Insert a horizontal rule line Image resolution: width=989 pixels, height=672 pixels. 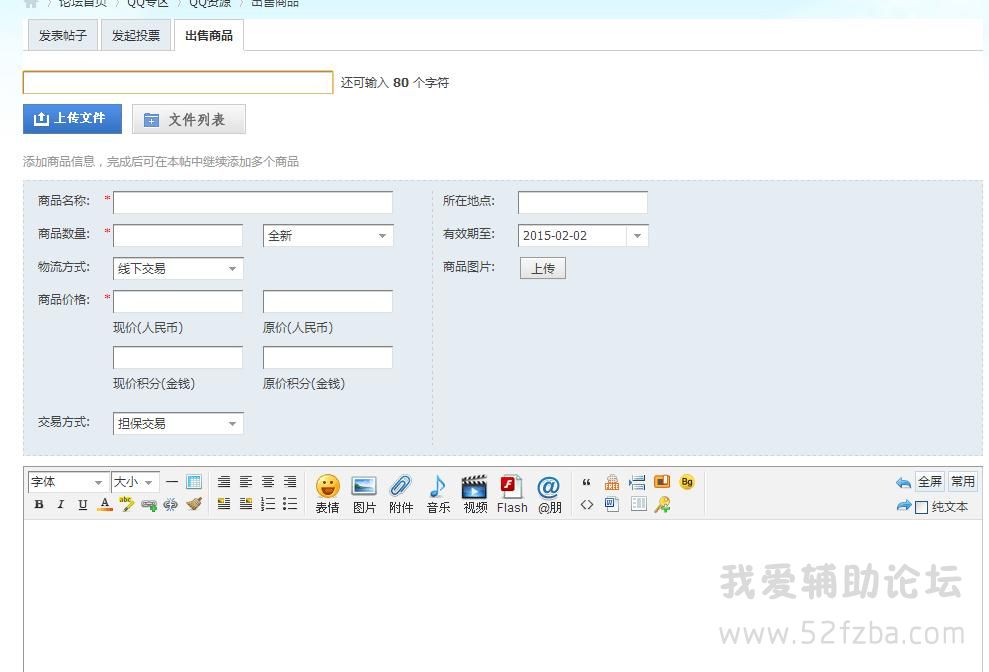172,481
